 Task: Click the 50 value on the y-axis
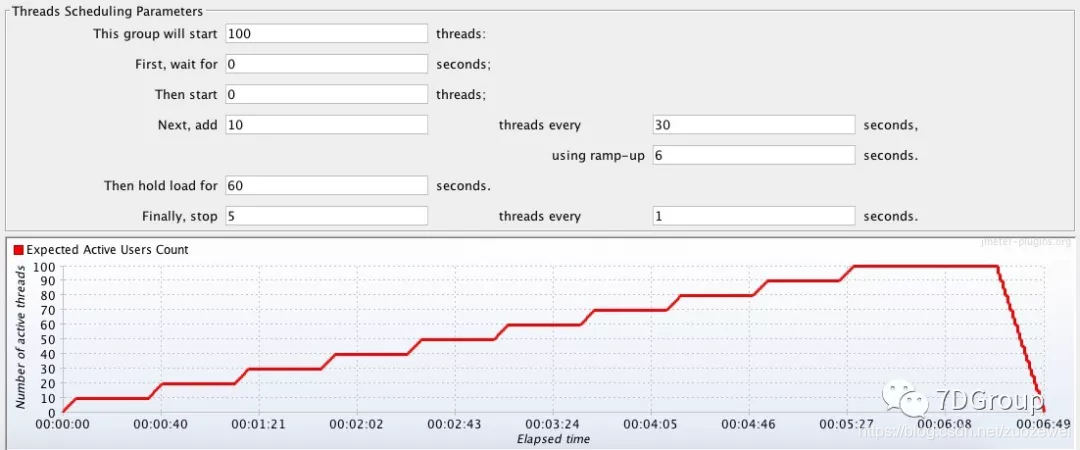49,339
